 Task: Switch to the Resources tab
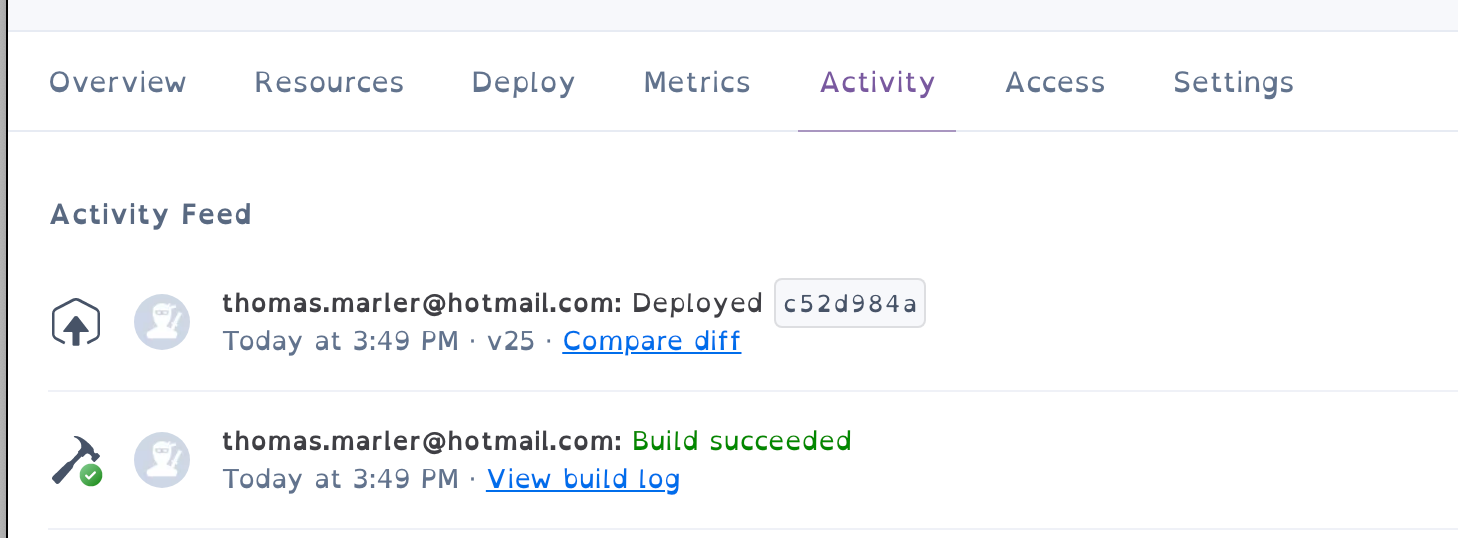tap(329, 82)
